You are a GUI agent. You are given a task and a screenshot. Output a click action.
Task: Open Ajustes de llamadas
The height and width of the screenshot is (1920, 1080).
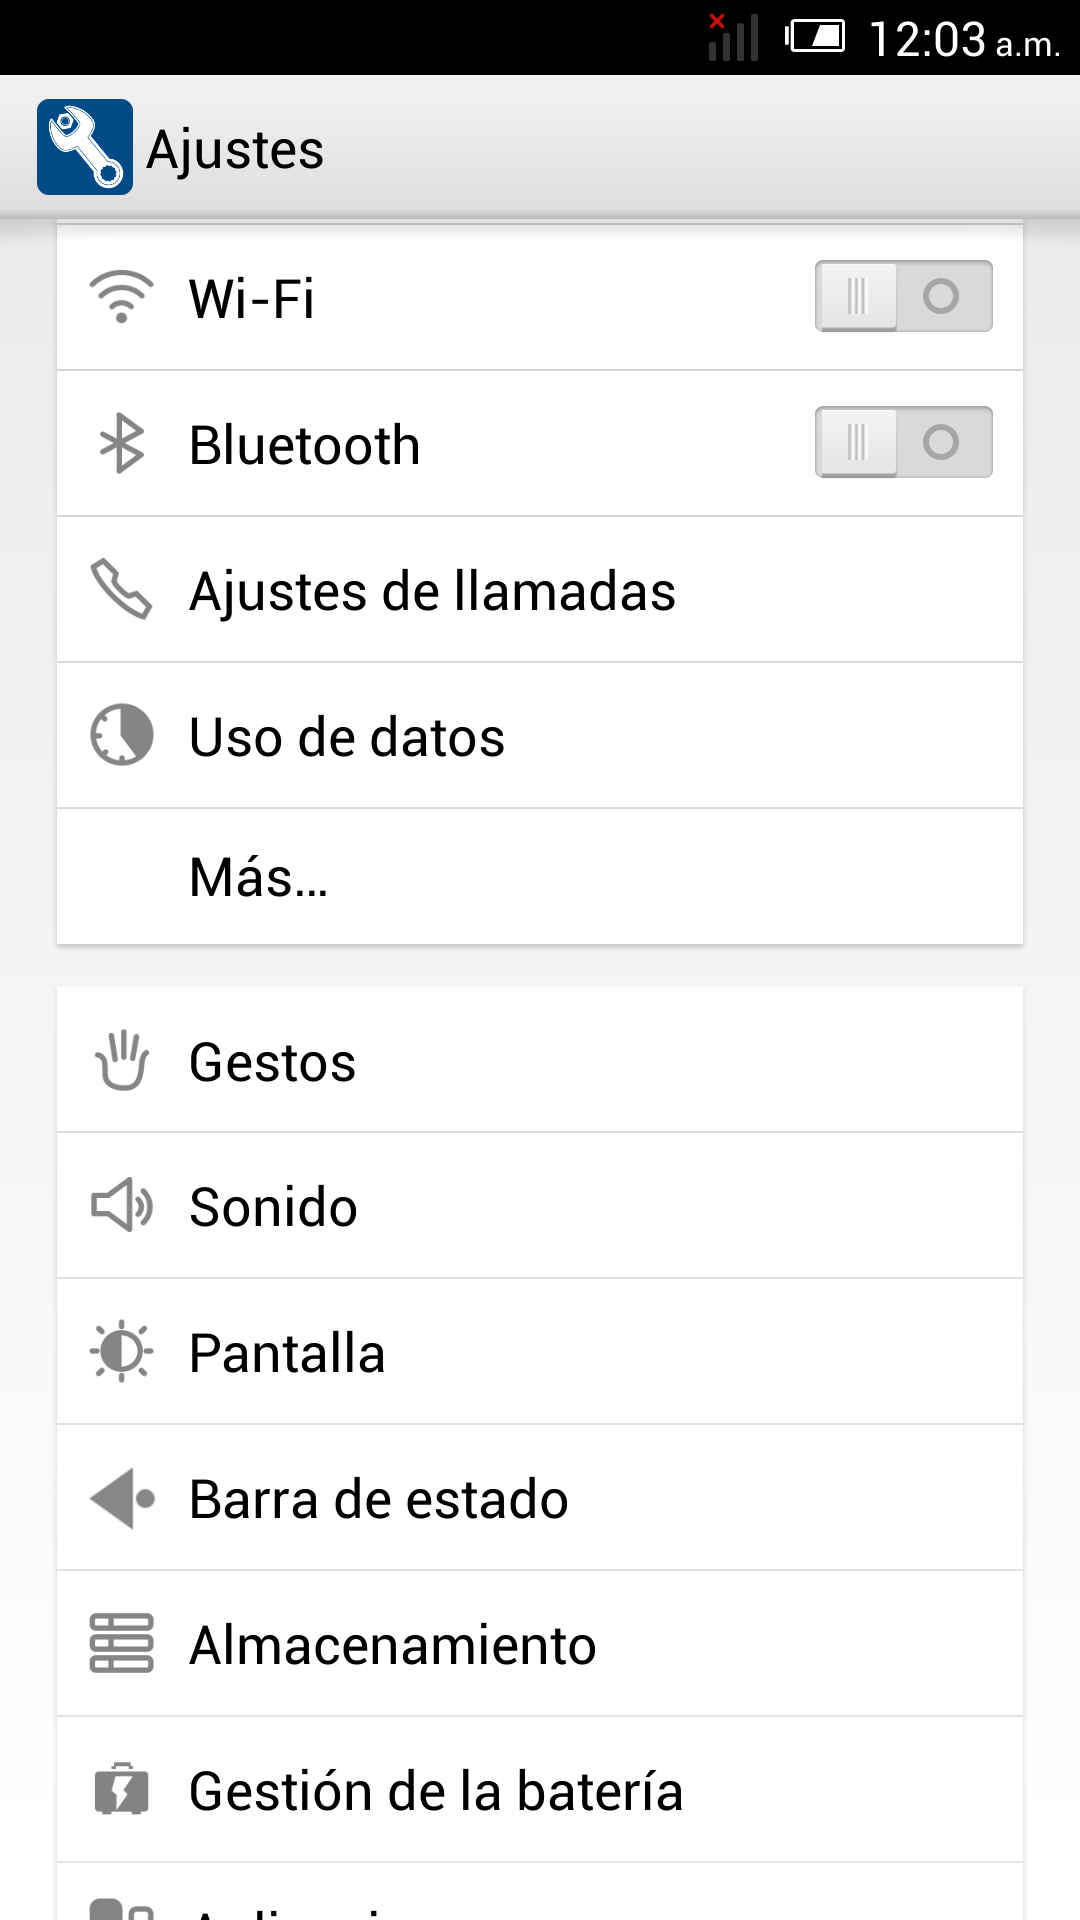(432, 591)
